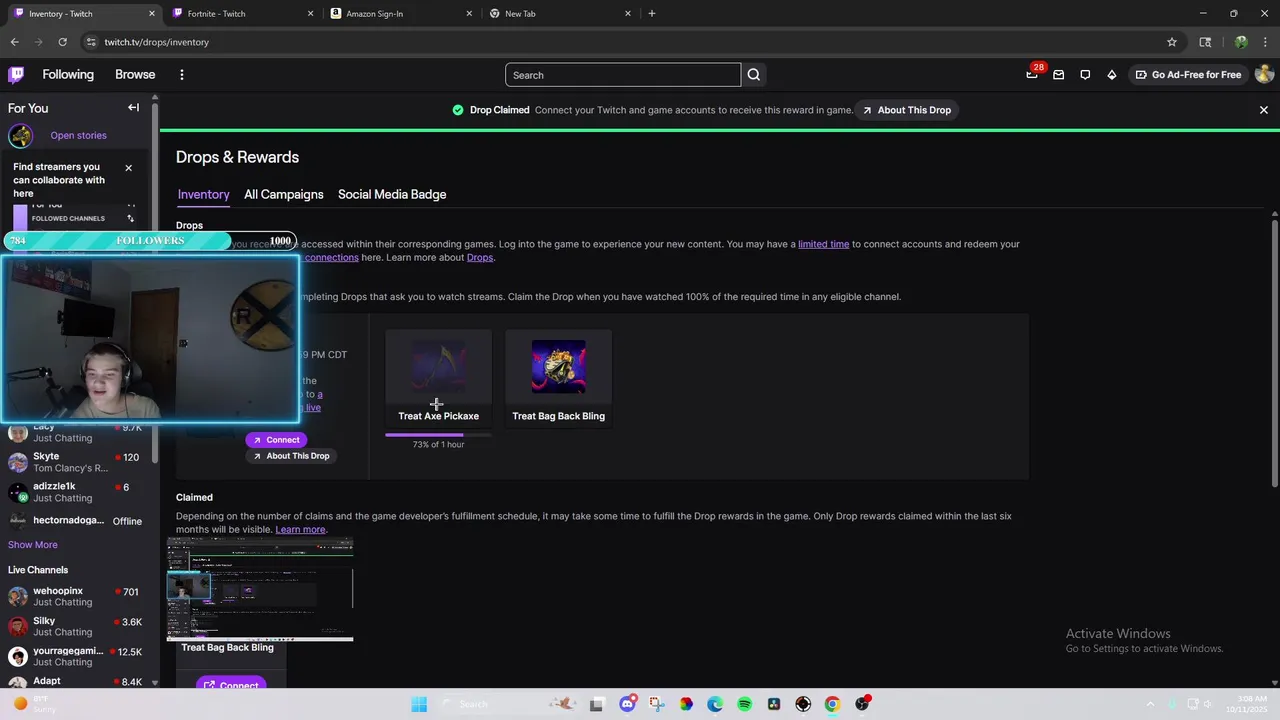This screenshot has width=1280, height=720.
Task: Collapse the For You sidebar
Action: [x=133, y=108]
